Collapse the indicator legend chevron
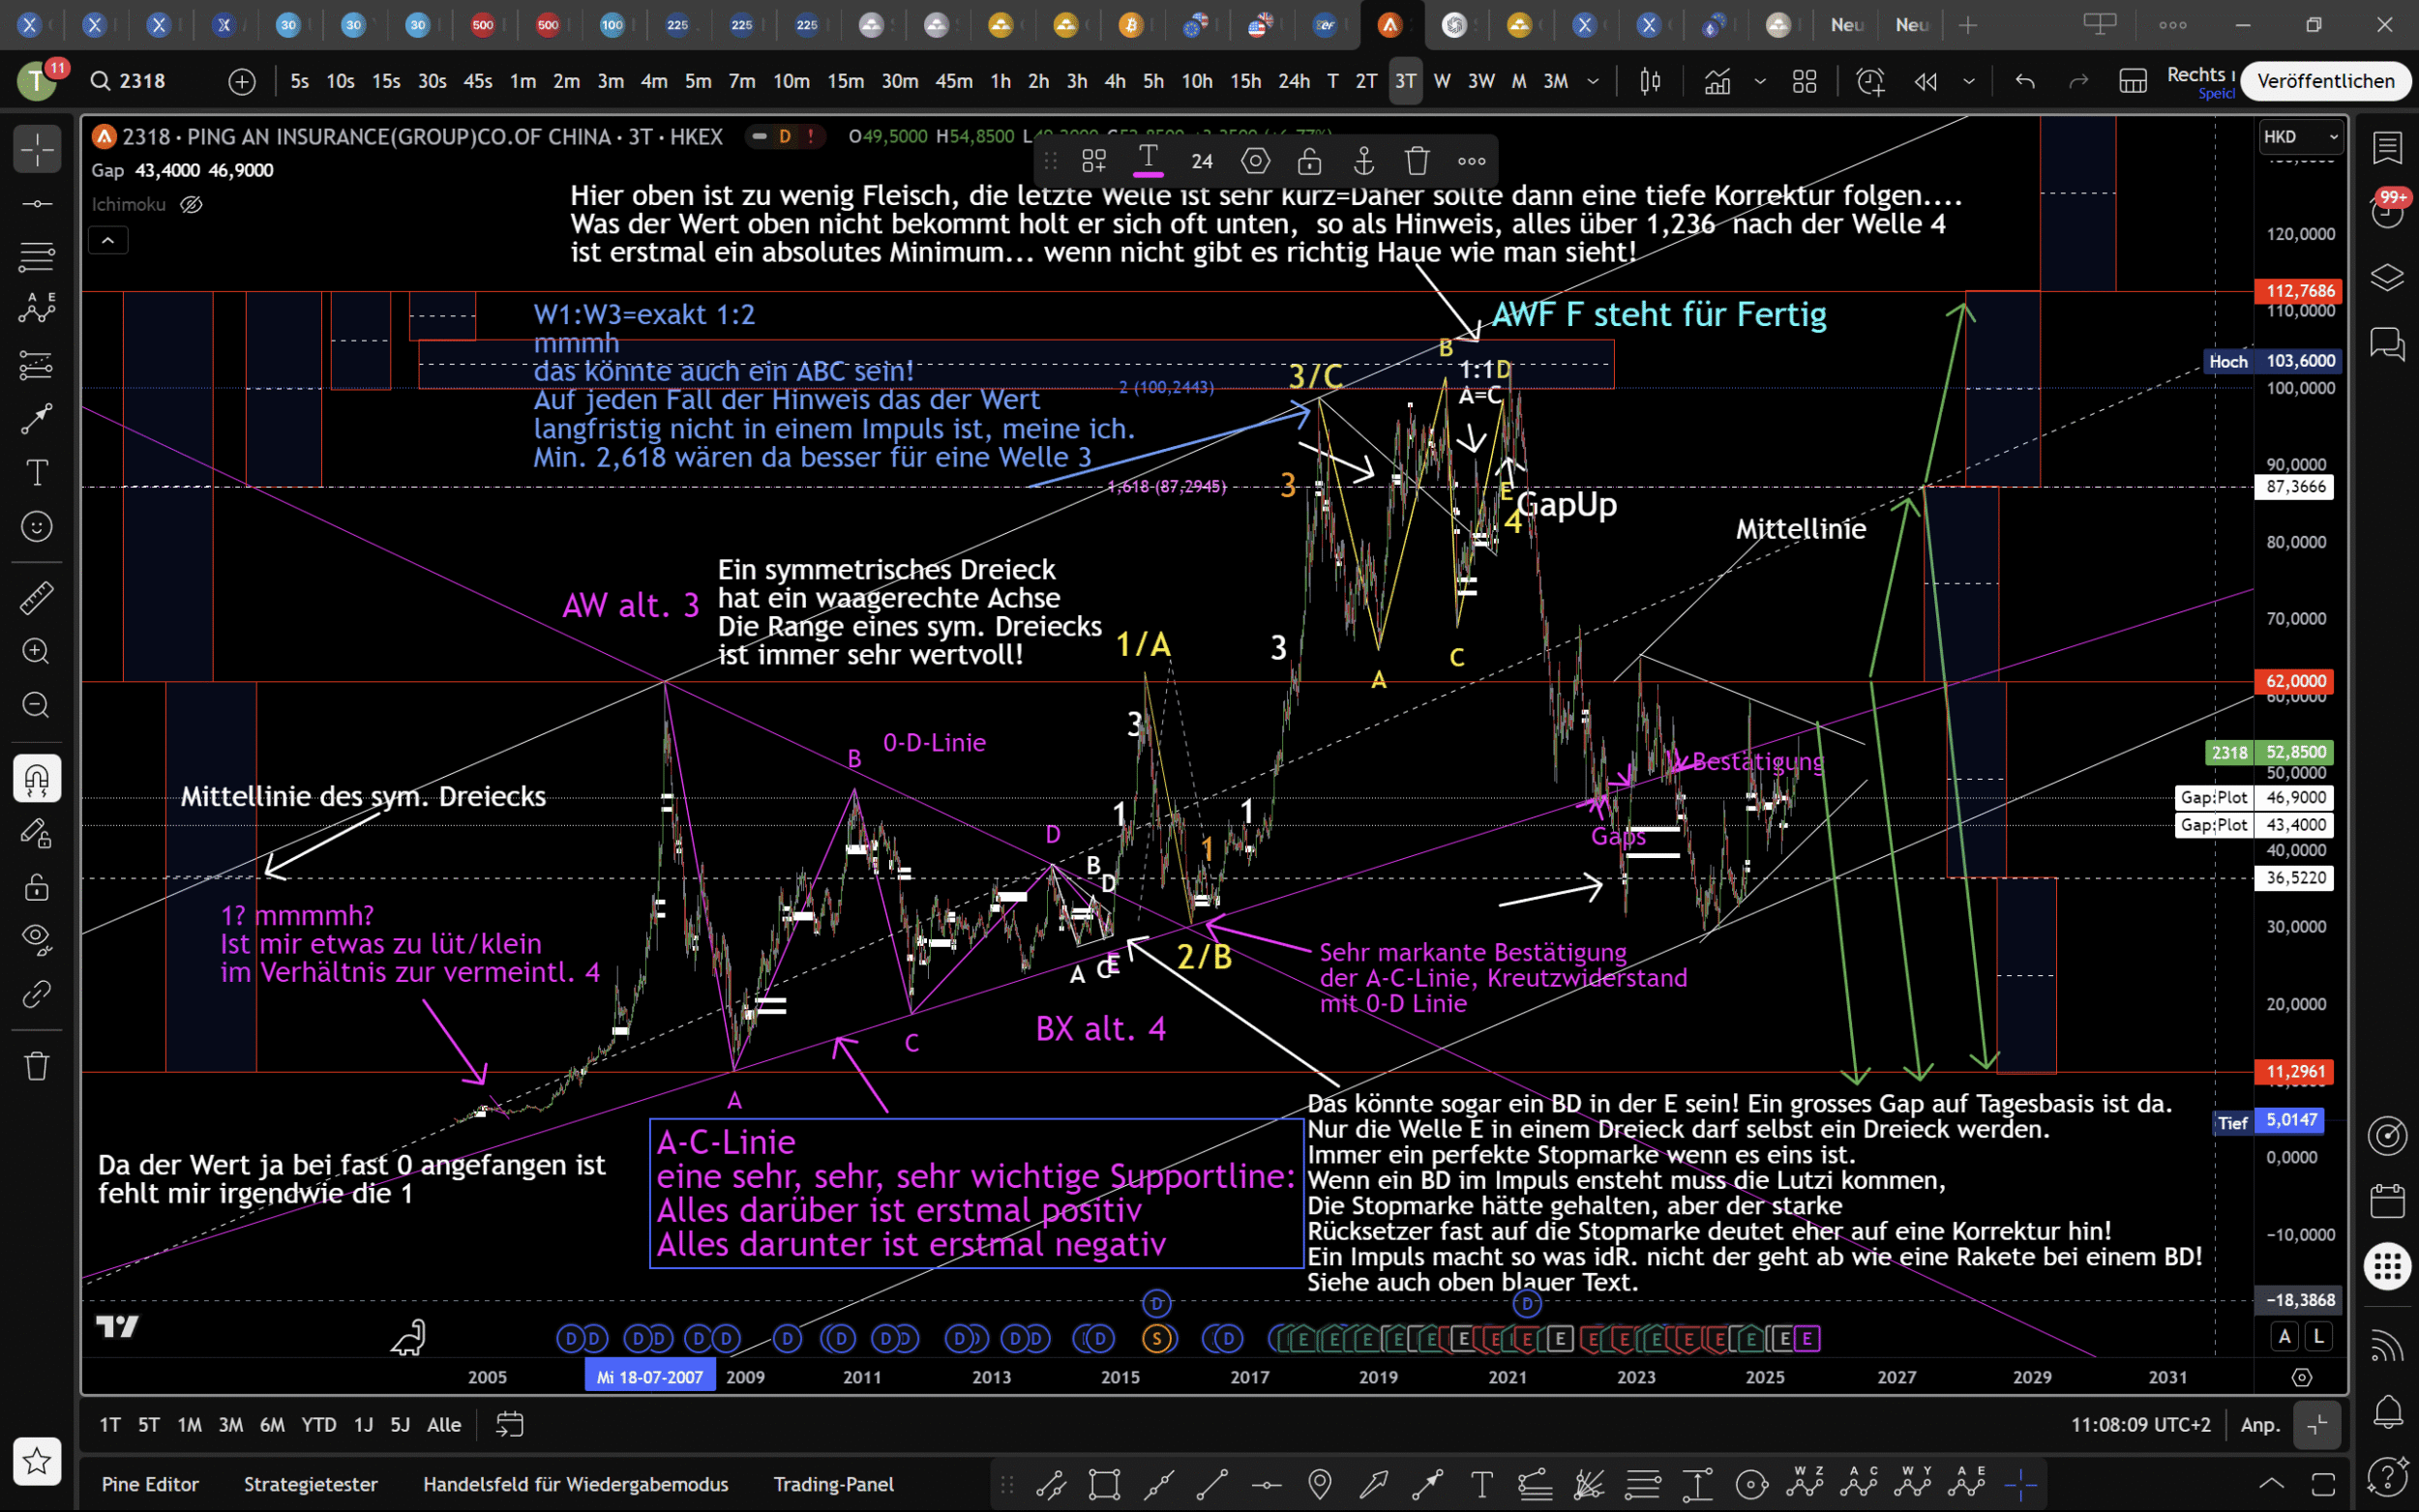 coord(108,240)
